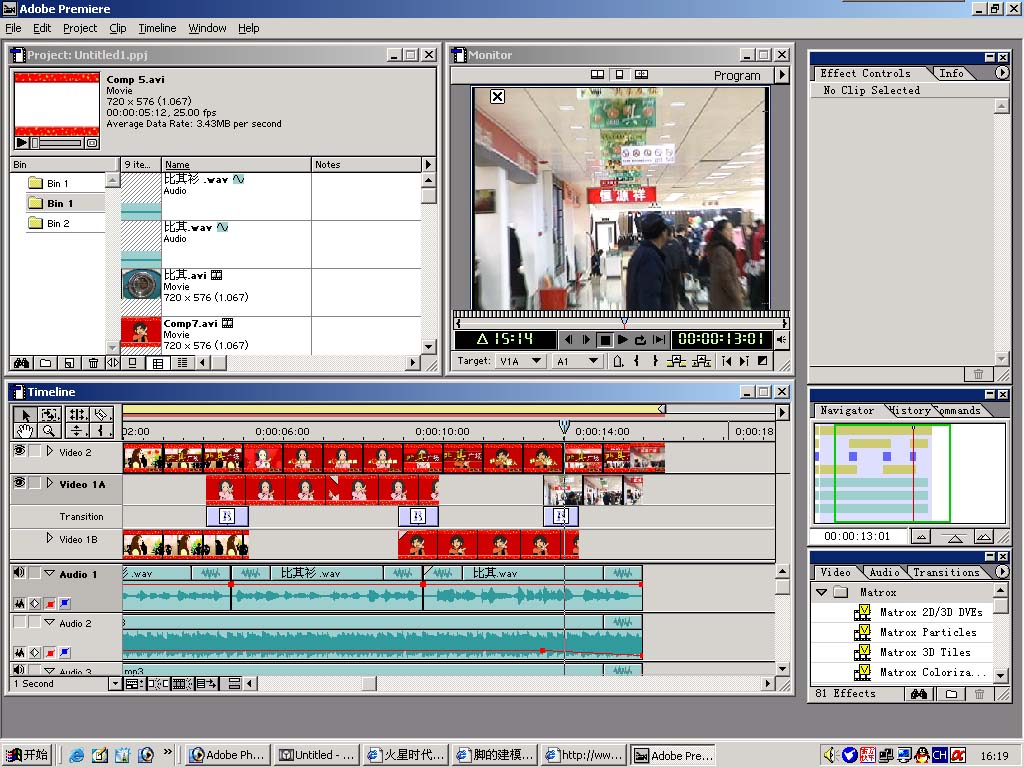
Task: Expand the Video 1A track
Action: pyautogui.click(x=50, y=483)
